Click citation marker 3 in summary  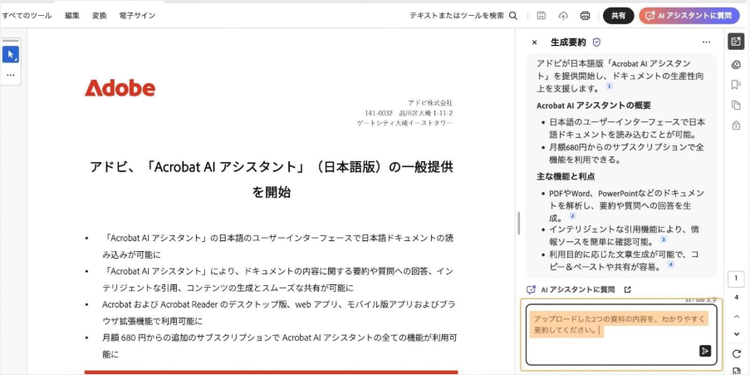663,239
